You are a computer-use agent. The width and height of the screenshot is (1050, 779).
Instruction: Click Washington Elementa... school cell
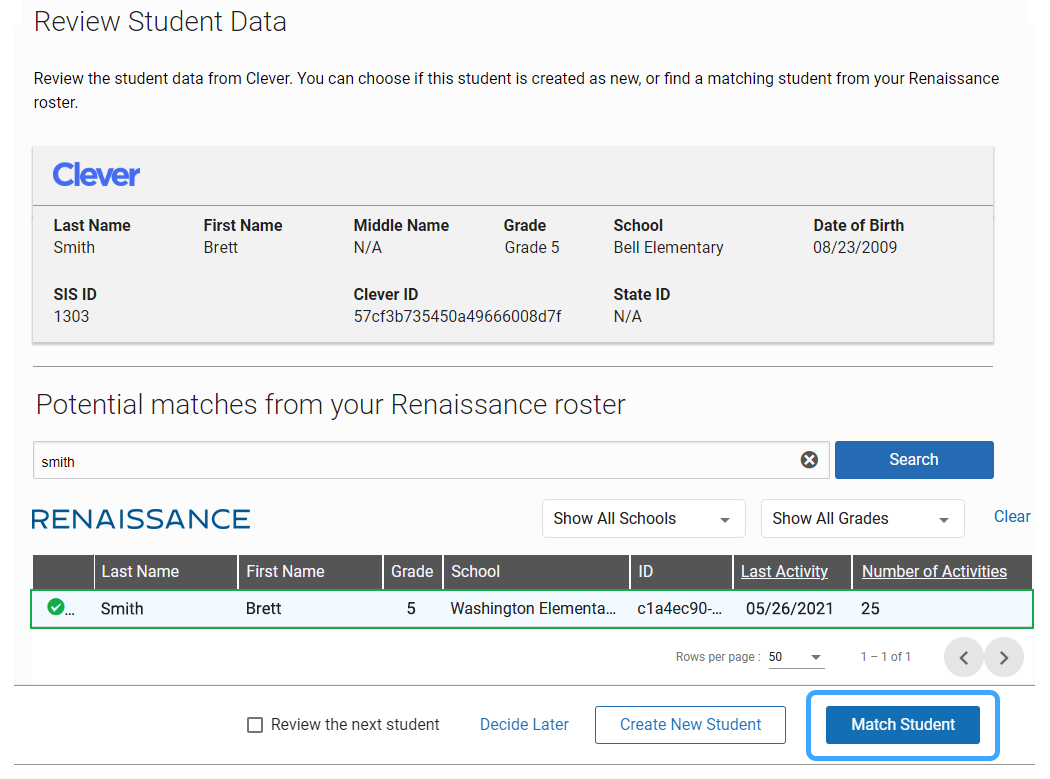click(x=533, y=609)
